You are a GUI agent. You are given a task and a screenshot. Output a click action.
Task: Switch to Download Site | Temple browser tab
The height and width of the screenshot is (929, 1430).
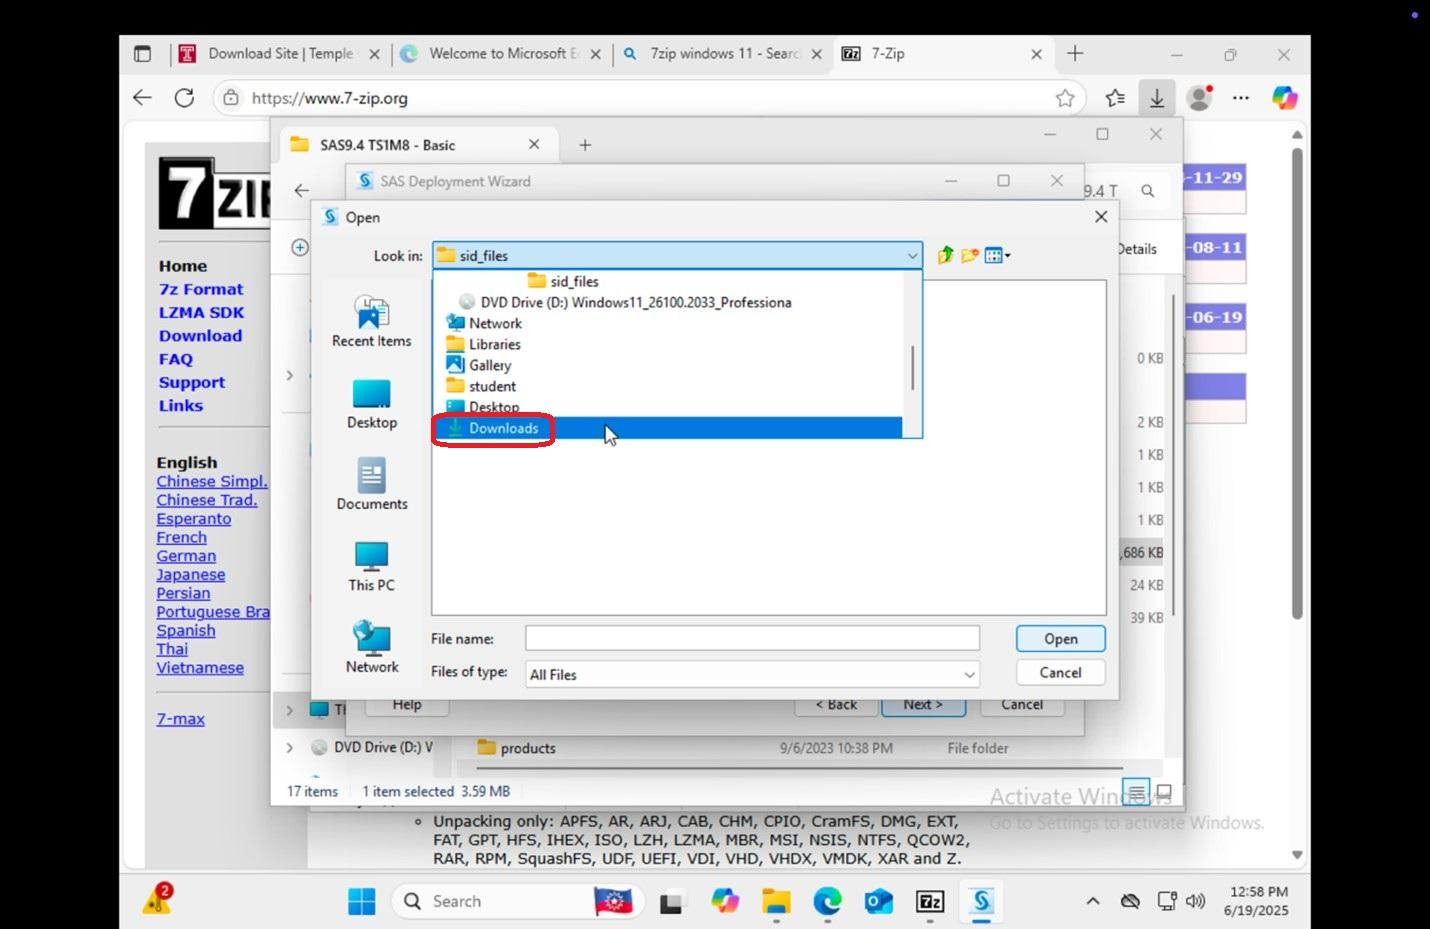(x=280, y=54)
